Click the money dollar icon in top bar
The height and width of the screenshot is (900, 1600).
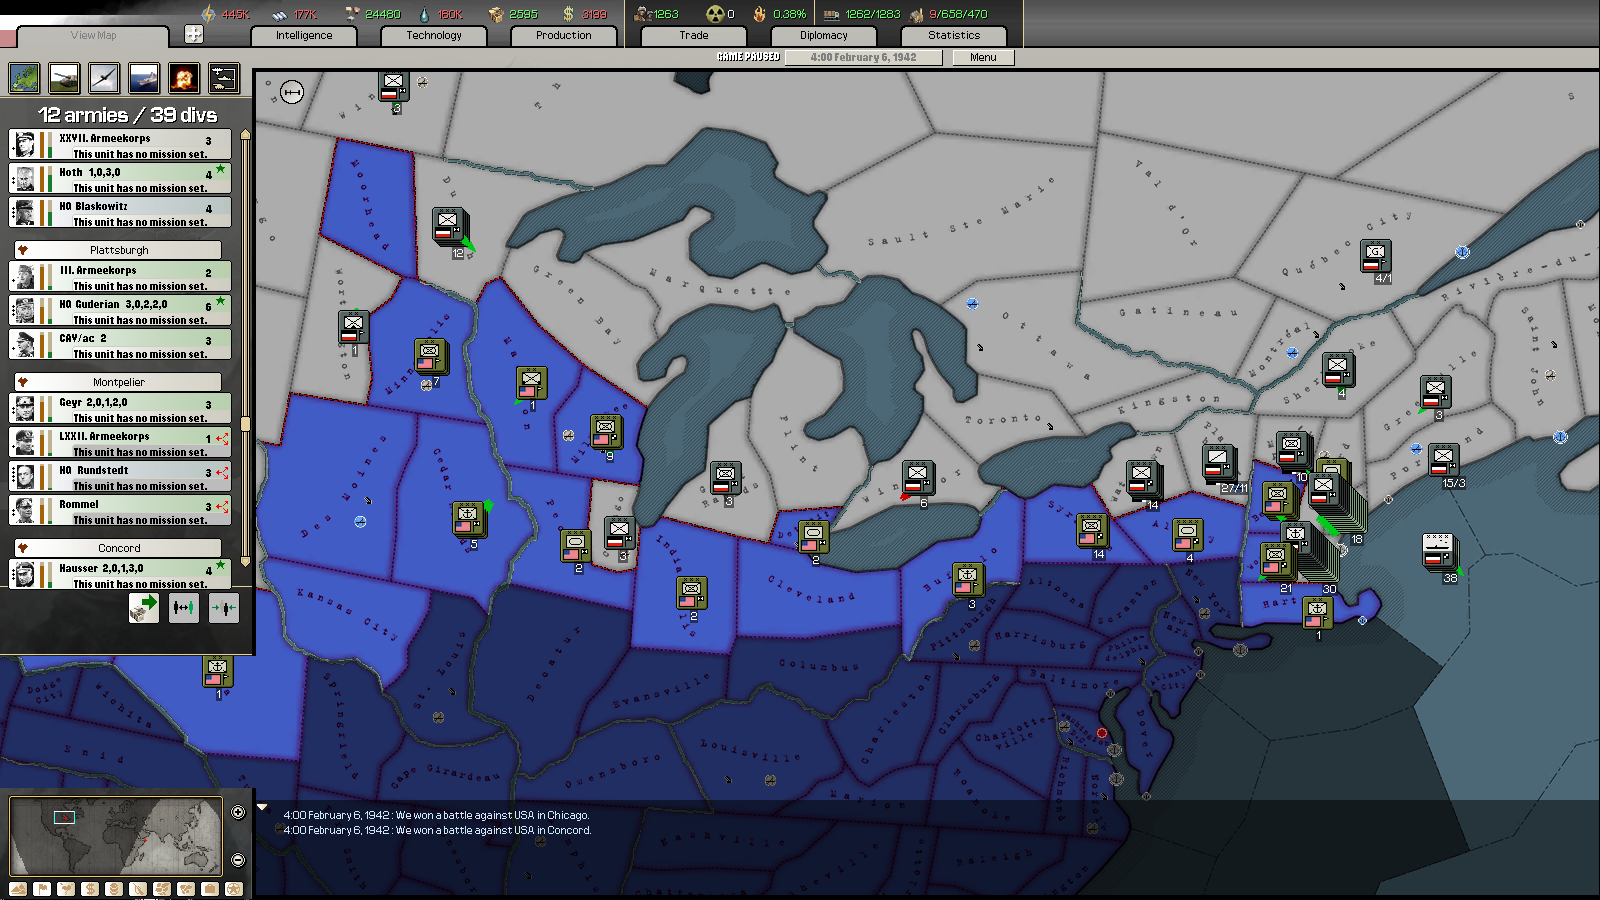coord(568,13)
